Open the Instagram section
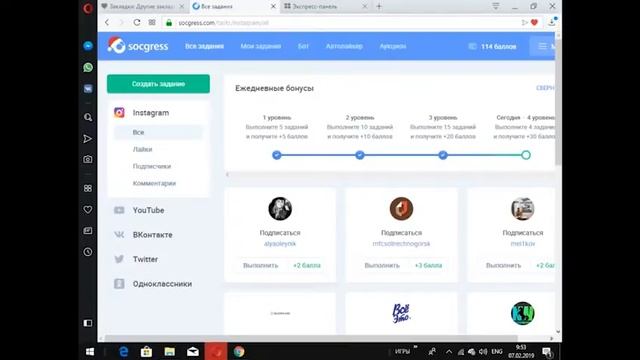Image resolution: width=640 pixels, height=360 pixels. click(x=151, y=113)
